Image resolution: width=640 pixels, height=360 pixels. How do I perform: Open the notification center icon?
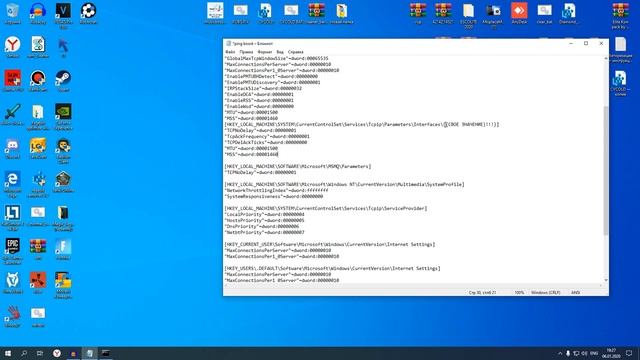pyautogui.click(x=629, y=353)
